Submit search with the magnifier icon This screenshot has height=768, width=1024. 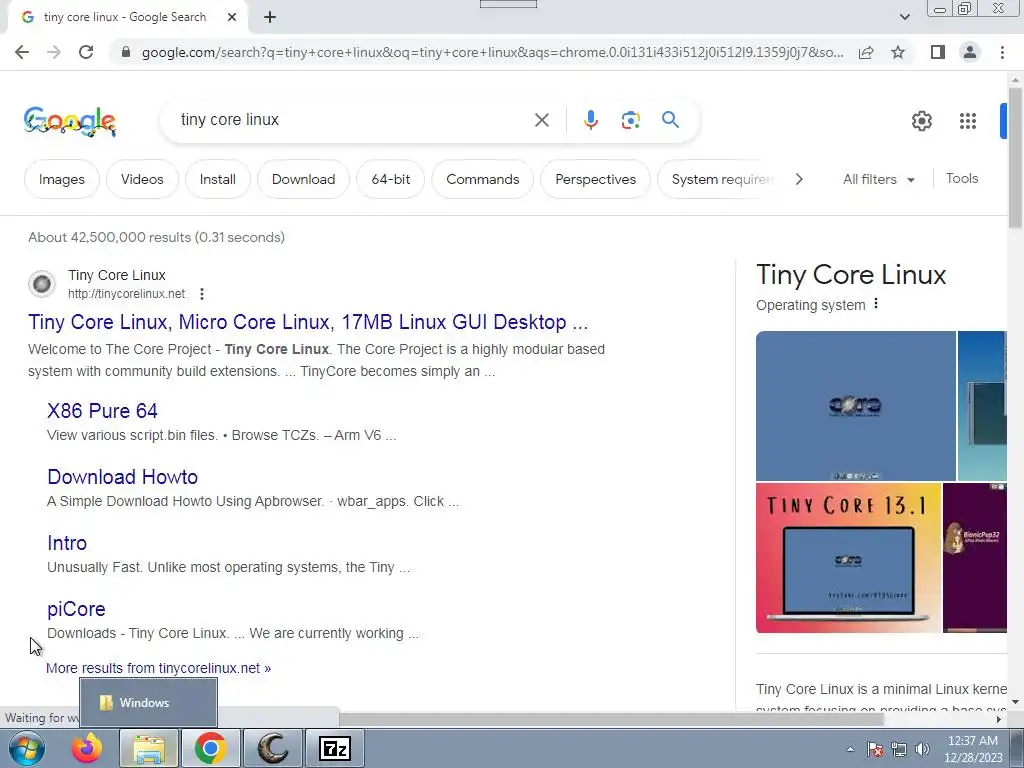(x=670, y=120)
